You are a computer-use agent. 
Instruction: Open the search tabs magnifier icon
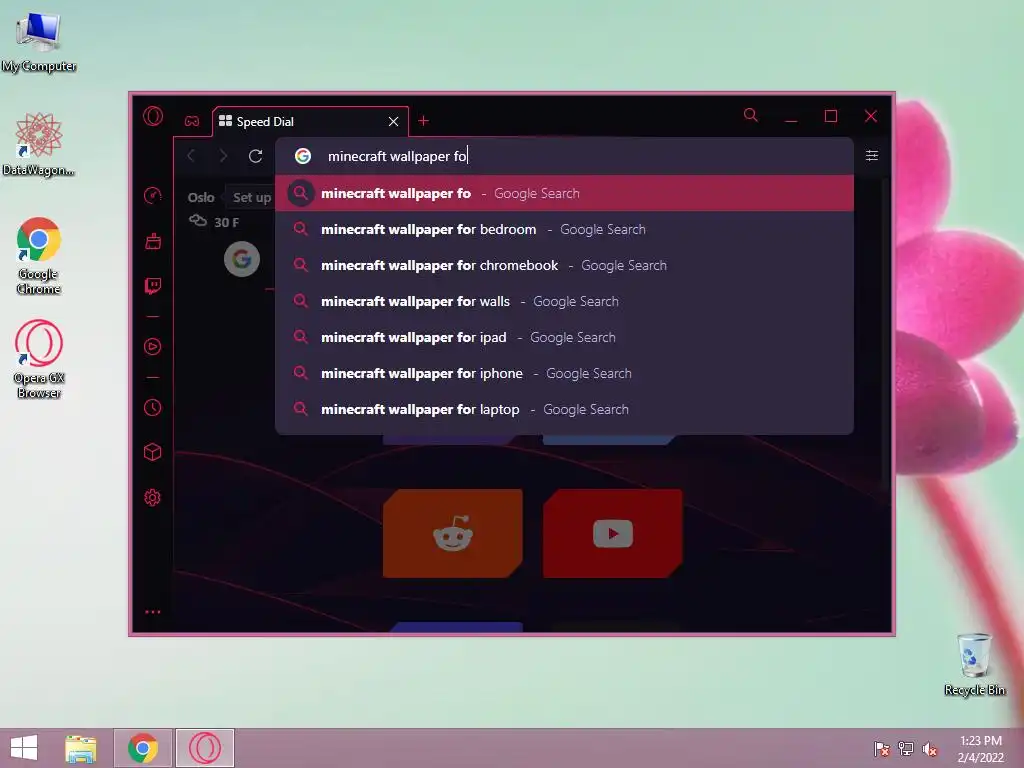[x=751, y=116]
